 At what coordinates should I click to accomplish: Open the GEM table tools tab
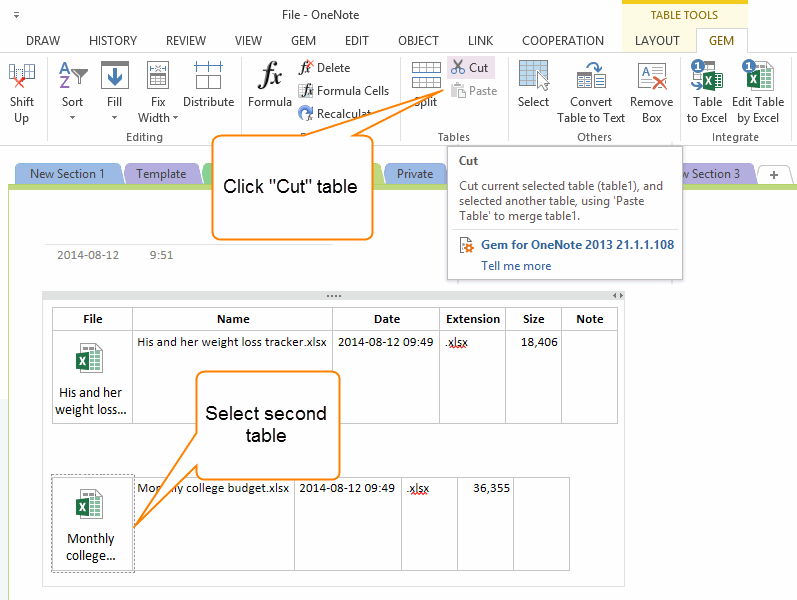[x=721, y=41]
